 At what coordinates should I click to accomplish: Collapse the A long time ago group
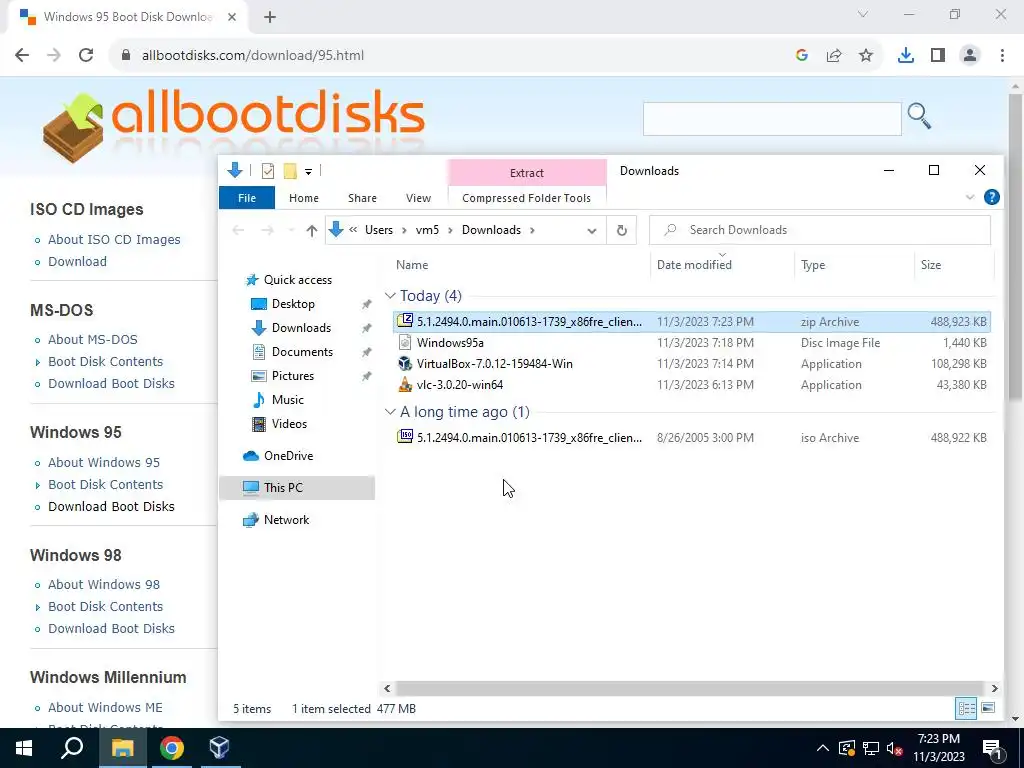390,412
